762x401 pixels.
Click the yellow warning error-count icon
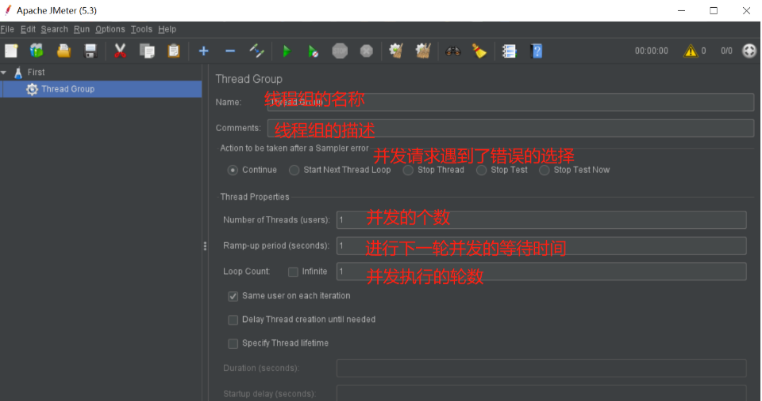click(x=690, y=50)
